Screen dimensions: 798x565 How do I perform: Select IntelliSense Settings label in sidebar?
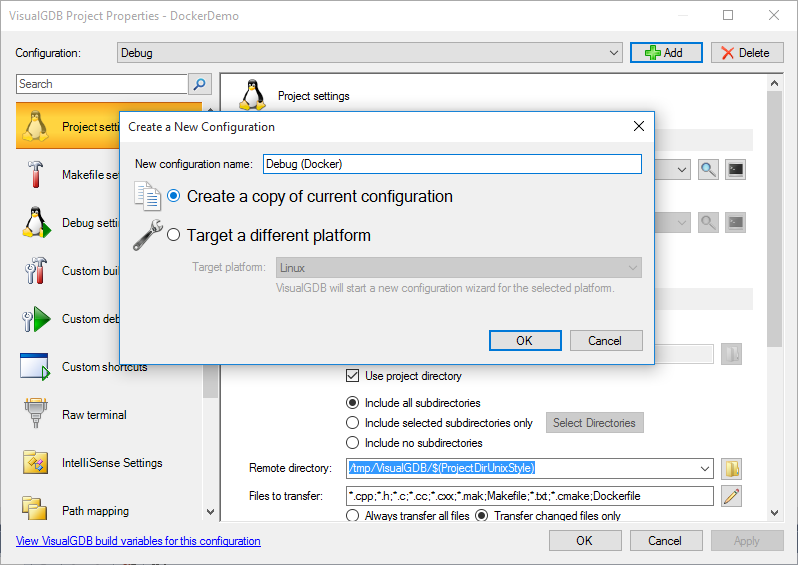[x=112, y=463]
